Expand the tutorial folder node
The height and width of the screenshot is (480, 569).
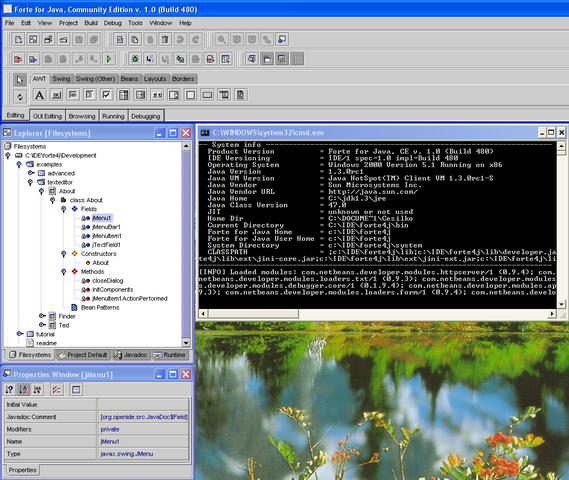pos(20,334)
